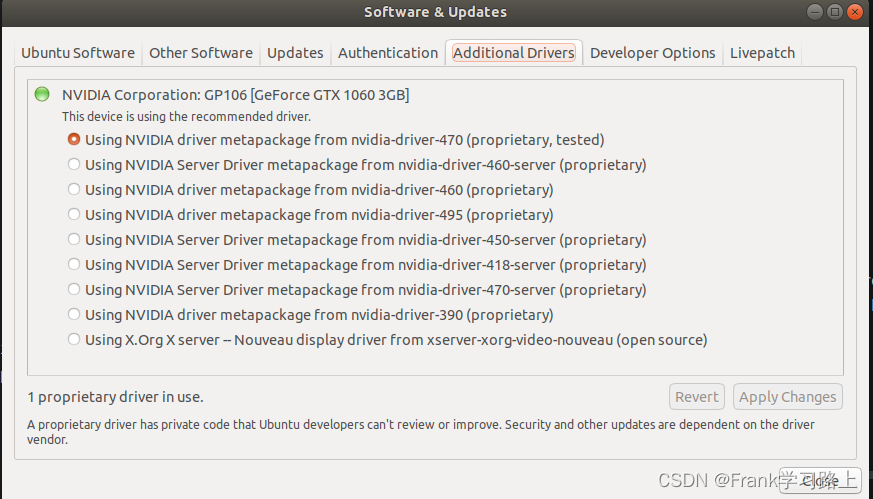Click the Revert button
This screenshot has width=873, height=499.
pos(697,397)
